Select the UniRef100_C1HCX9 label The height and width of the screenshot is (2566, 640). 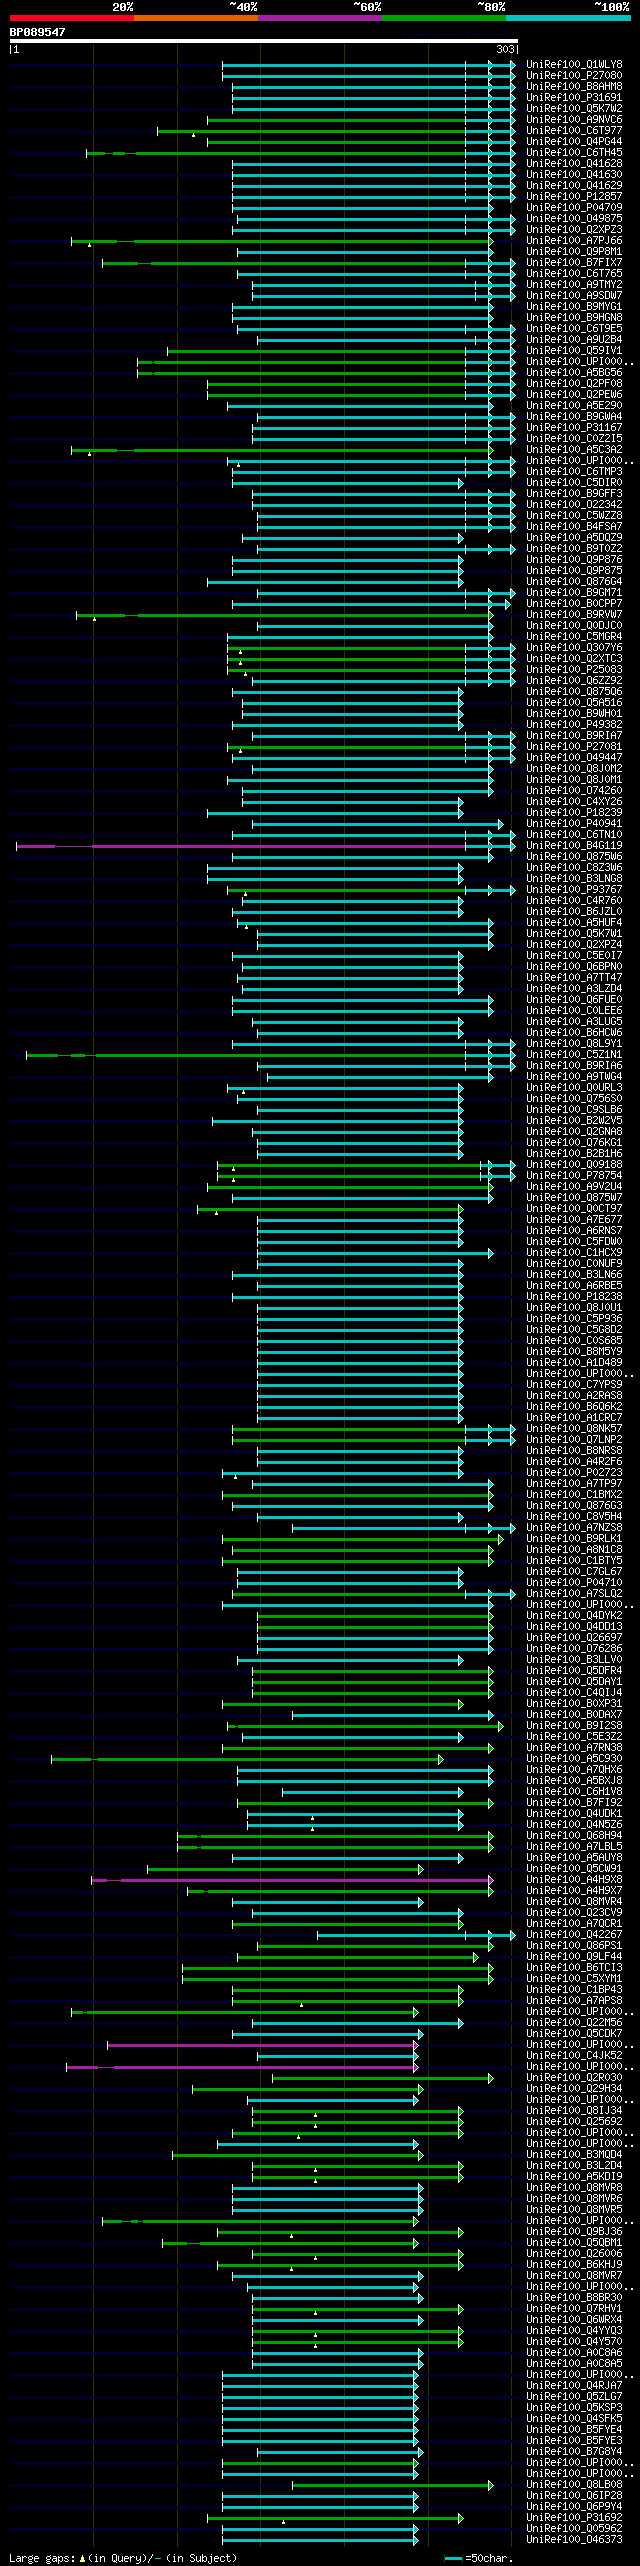tap(574, 1252)
